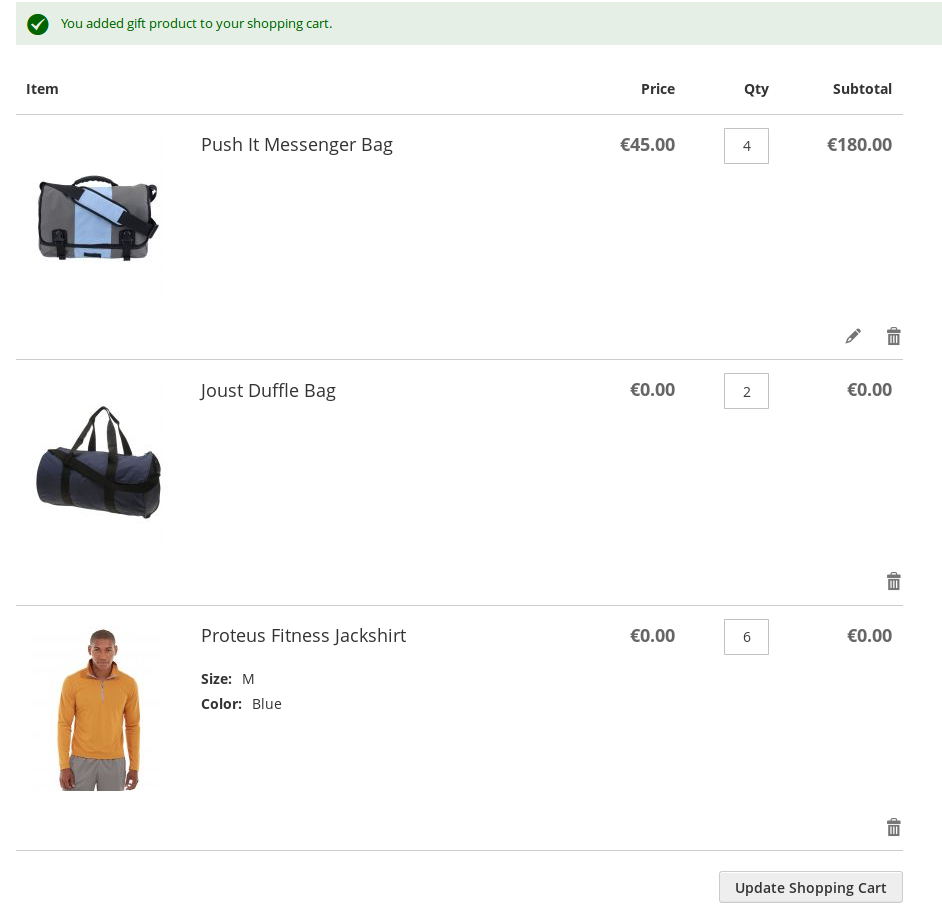Click the edit pencil for Push It Messenger Bag
Screen dimensions: 942x915
pyautogui.click(x=852, y=336)
